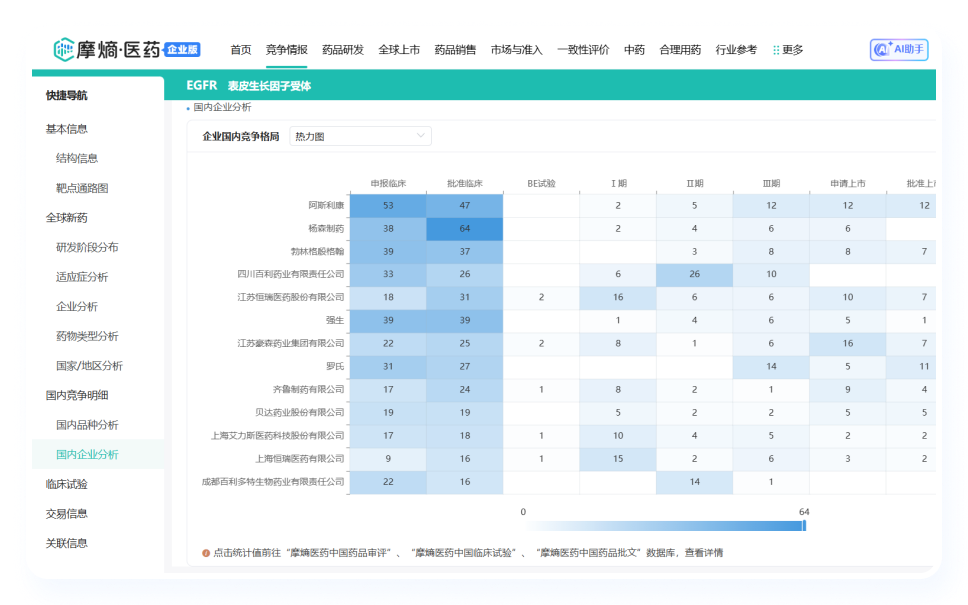Go to 结构信息 in sidebar
The image size is (968, 605).
pos(77,159)
